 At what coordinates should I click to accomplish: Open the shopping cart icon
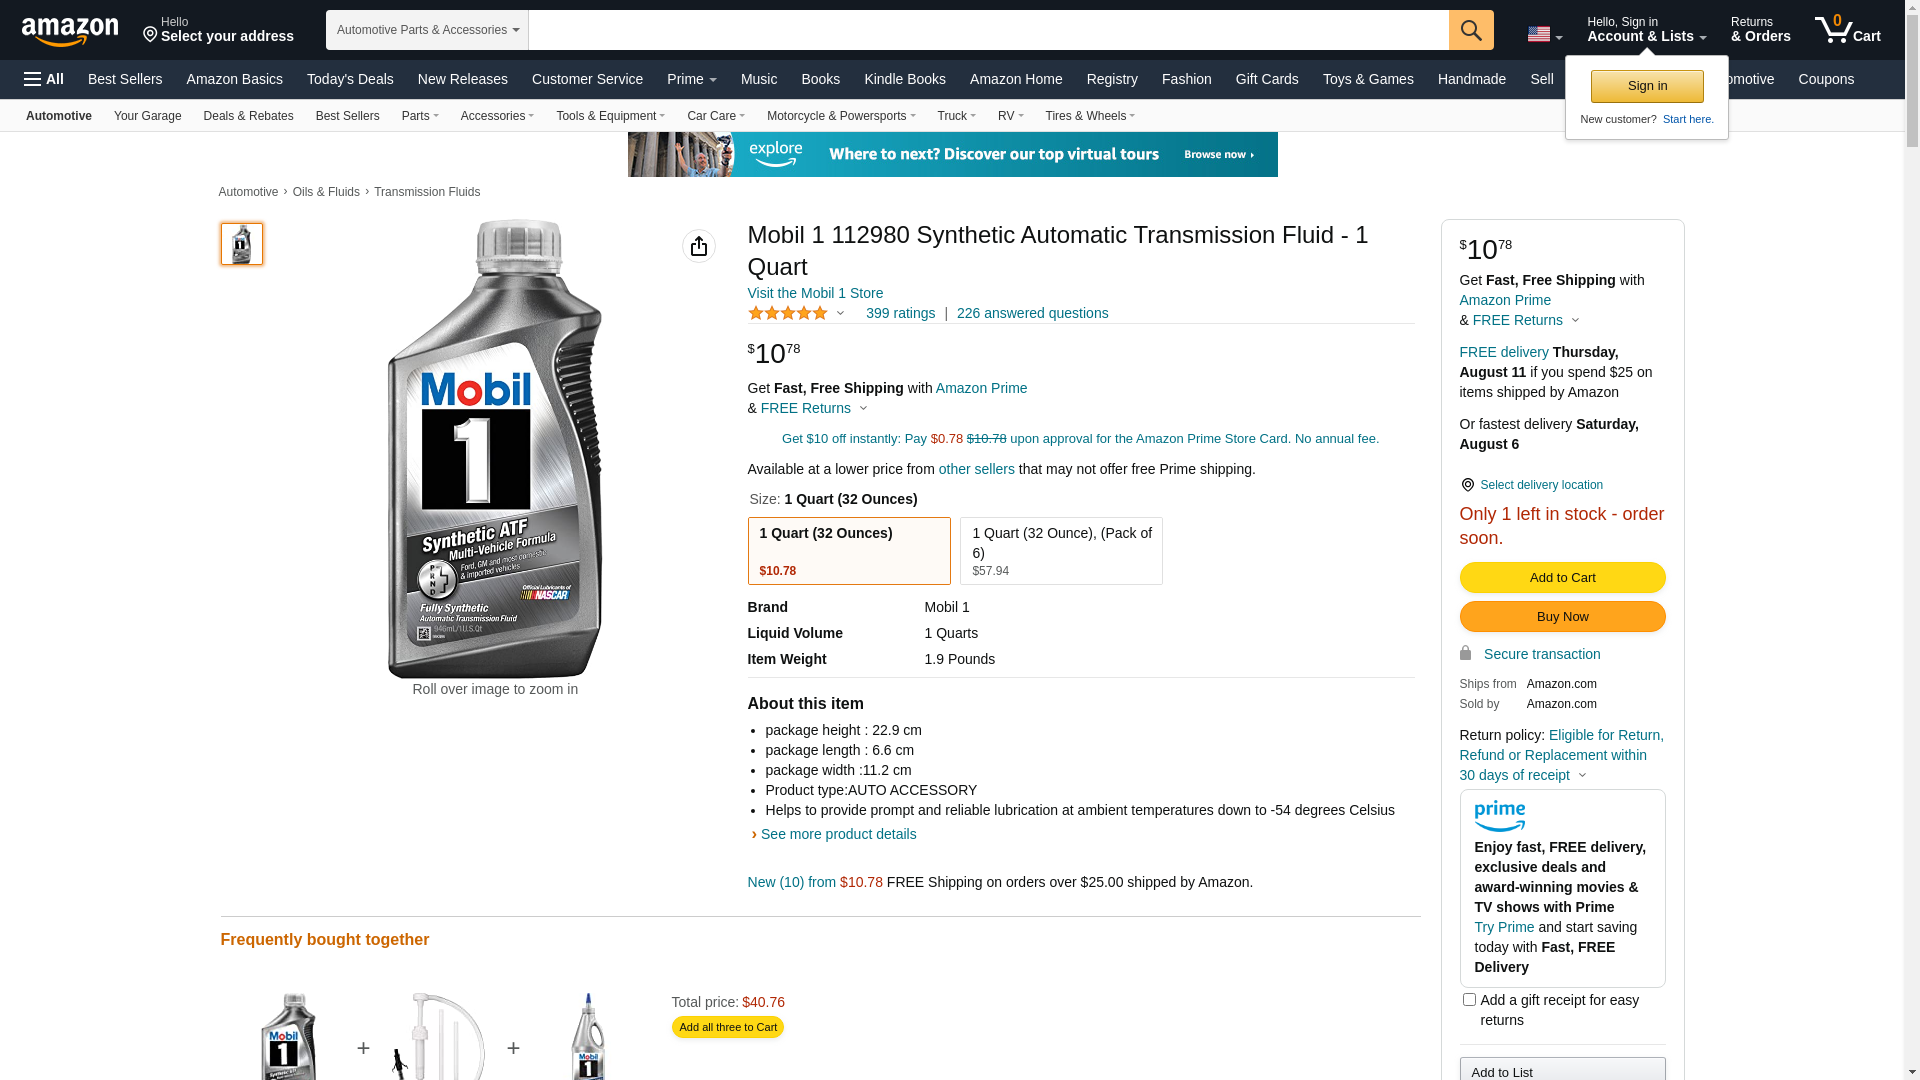(x=1847, y=30)
